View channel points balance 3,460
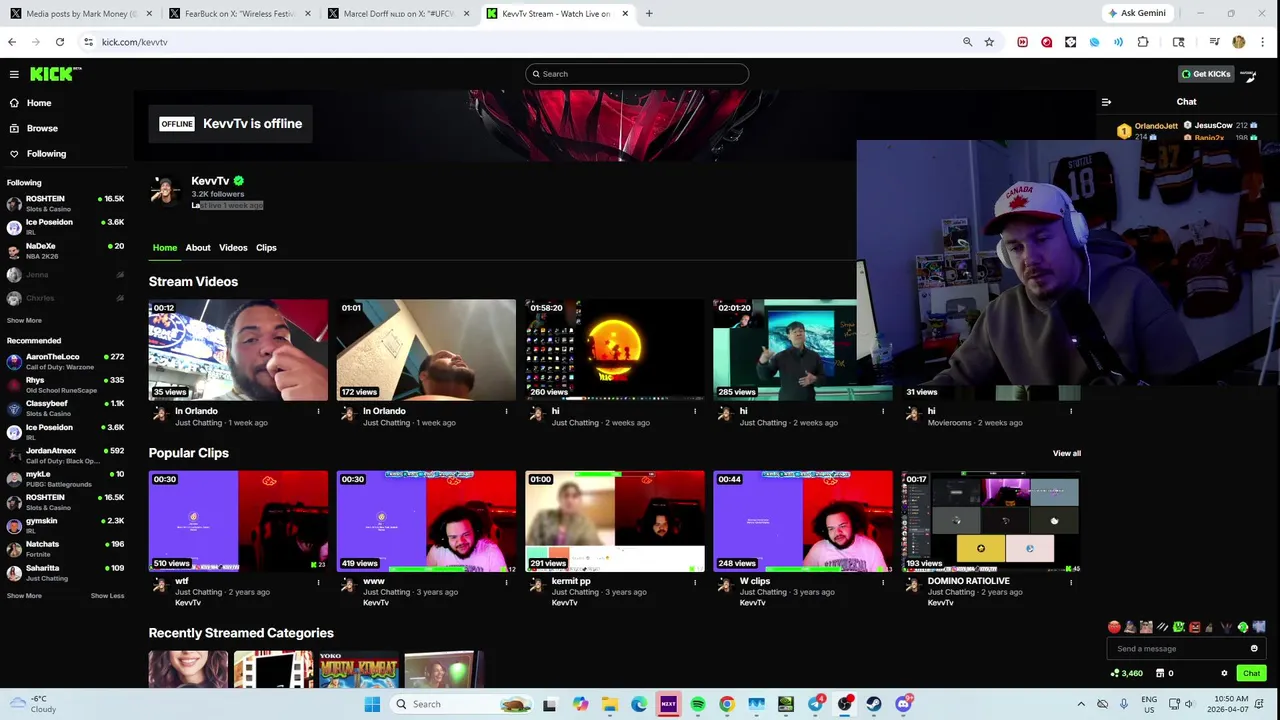Viewport: 1280px width, 720px height. (x=1127, y=673)
